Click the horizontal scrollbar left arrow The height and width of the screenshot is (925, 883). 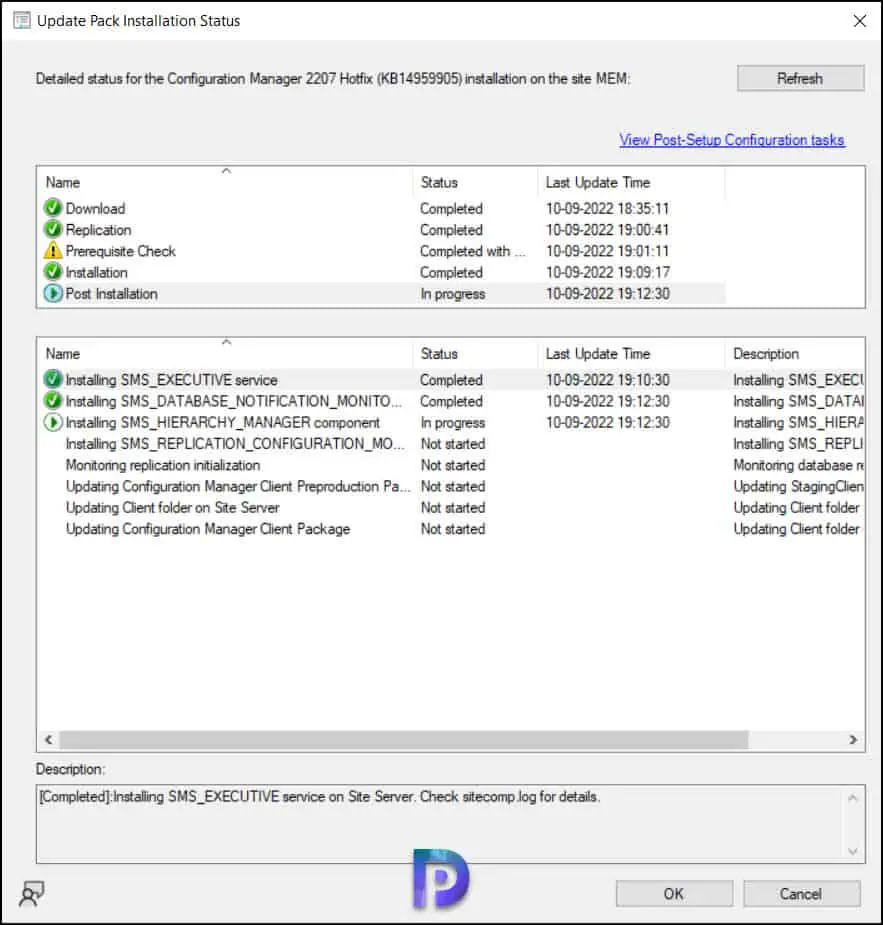tap(48, 739)
